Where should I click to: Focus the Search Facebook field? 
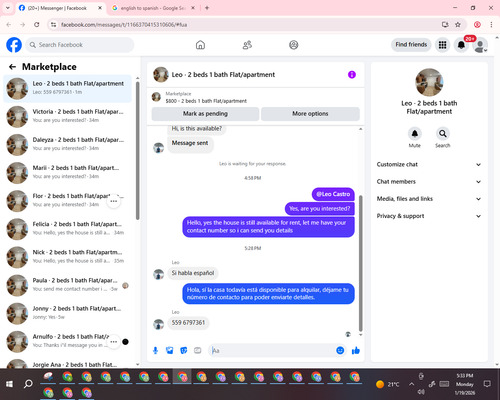[x=80, y=45]
